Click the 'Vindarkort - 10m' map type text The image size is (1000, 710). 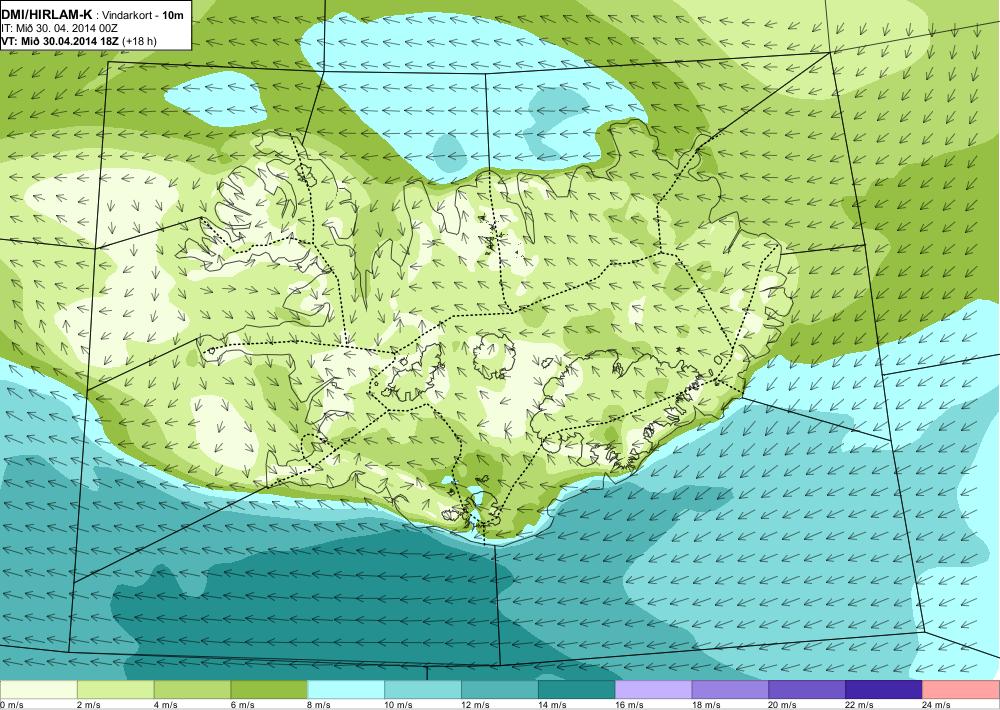pyautogui.click(x=142, y=16)
